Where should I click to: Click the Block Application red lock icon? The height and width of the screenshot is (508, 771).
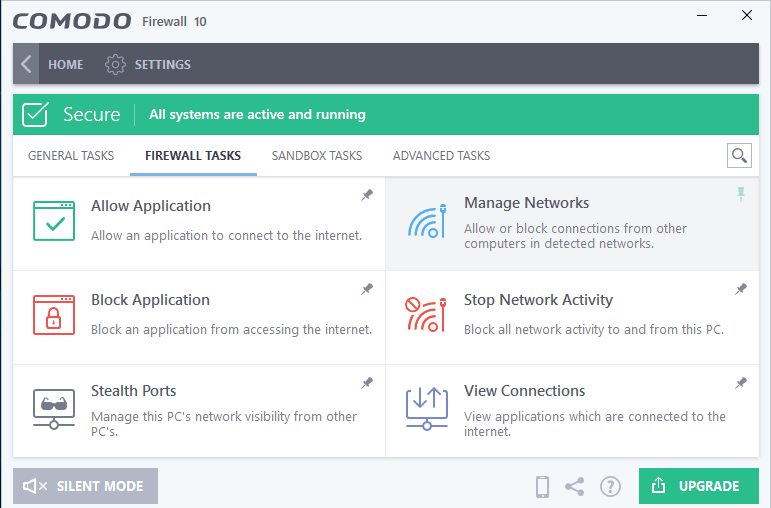pos(54,315)
